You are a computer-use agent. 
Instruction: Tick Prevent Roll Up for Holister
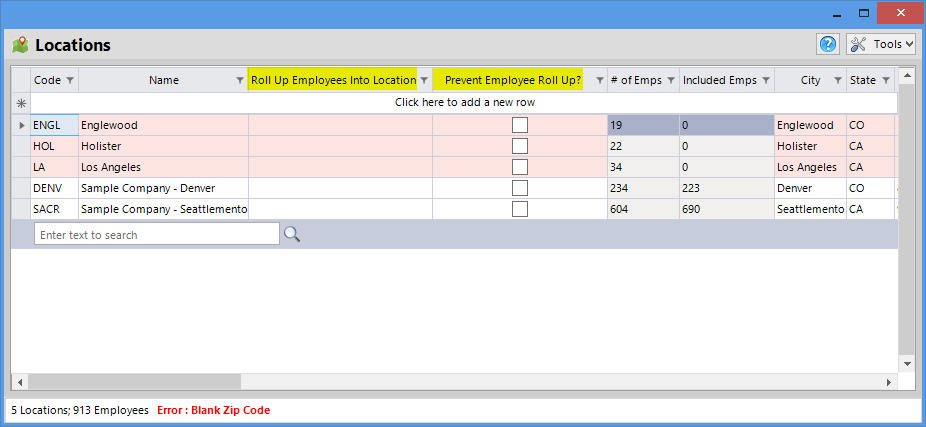tap(520, 146)
